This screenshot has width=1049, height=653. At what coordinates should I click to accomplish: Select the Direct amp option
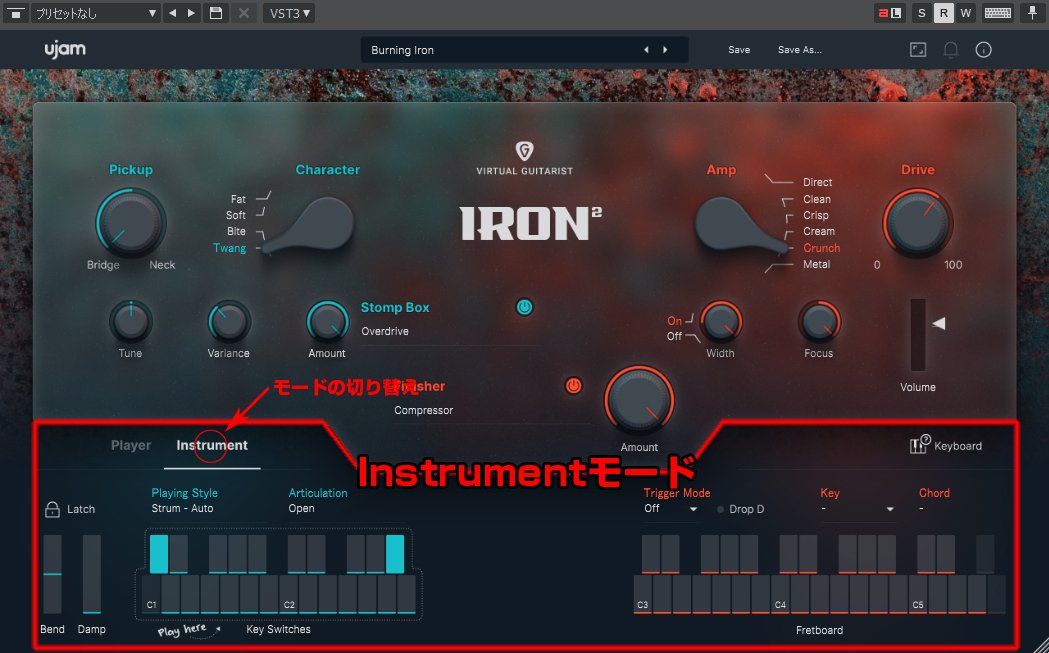point(818,183)
